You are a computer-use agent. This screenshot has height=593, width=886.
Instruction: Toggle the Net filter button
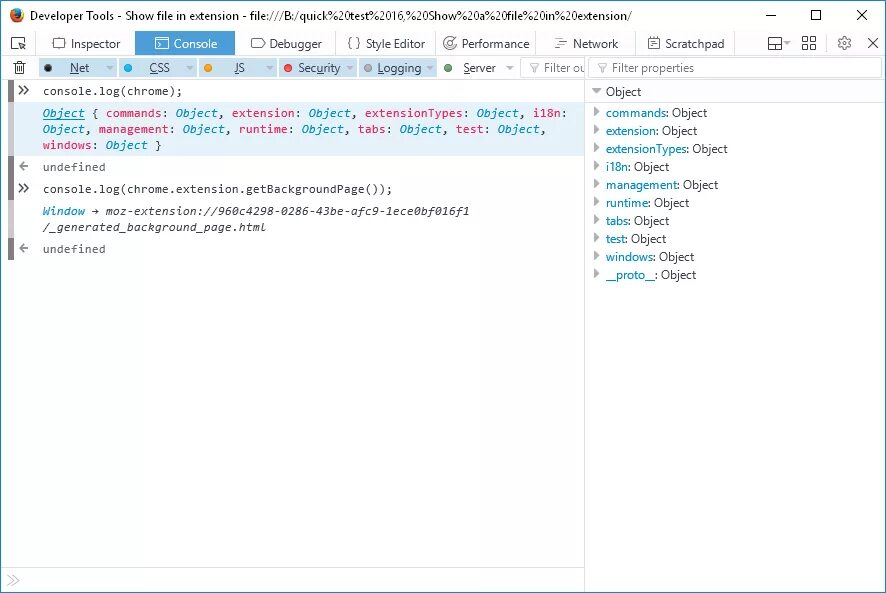(x=71, y=68)
